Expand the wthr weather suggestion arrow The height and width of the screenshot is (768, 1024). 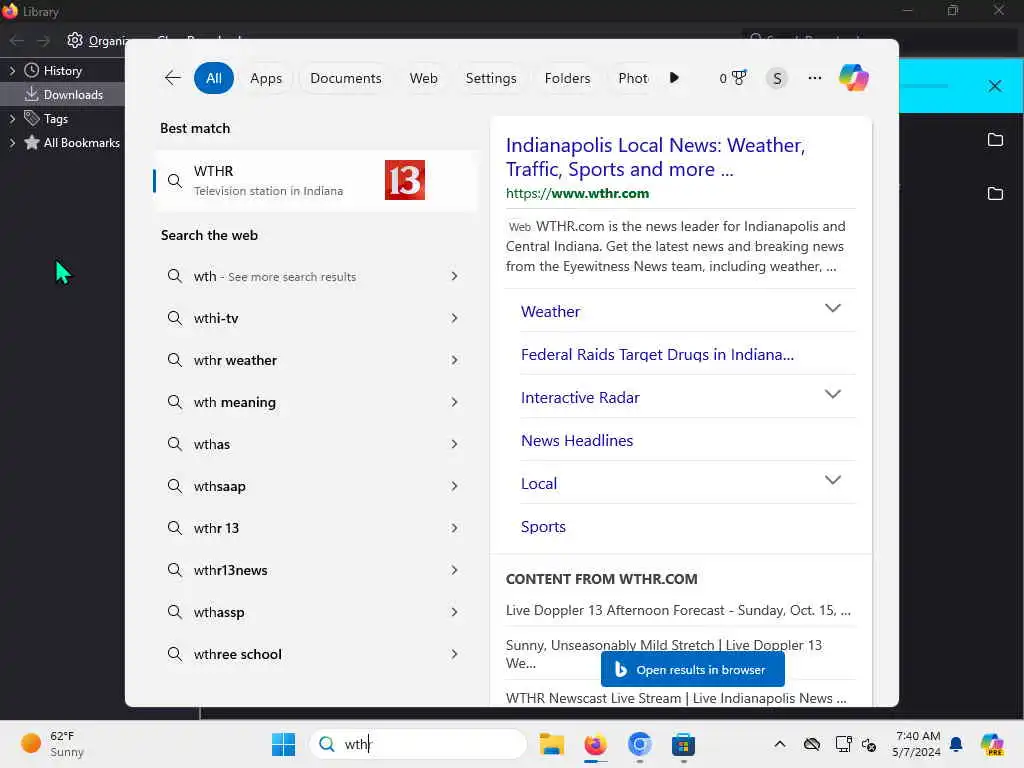455,360
